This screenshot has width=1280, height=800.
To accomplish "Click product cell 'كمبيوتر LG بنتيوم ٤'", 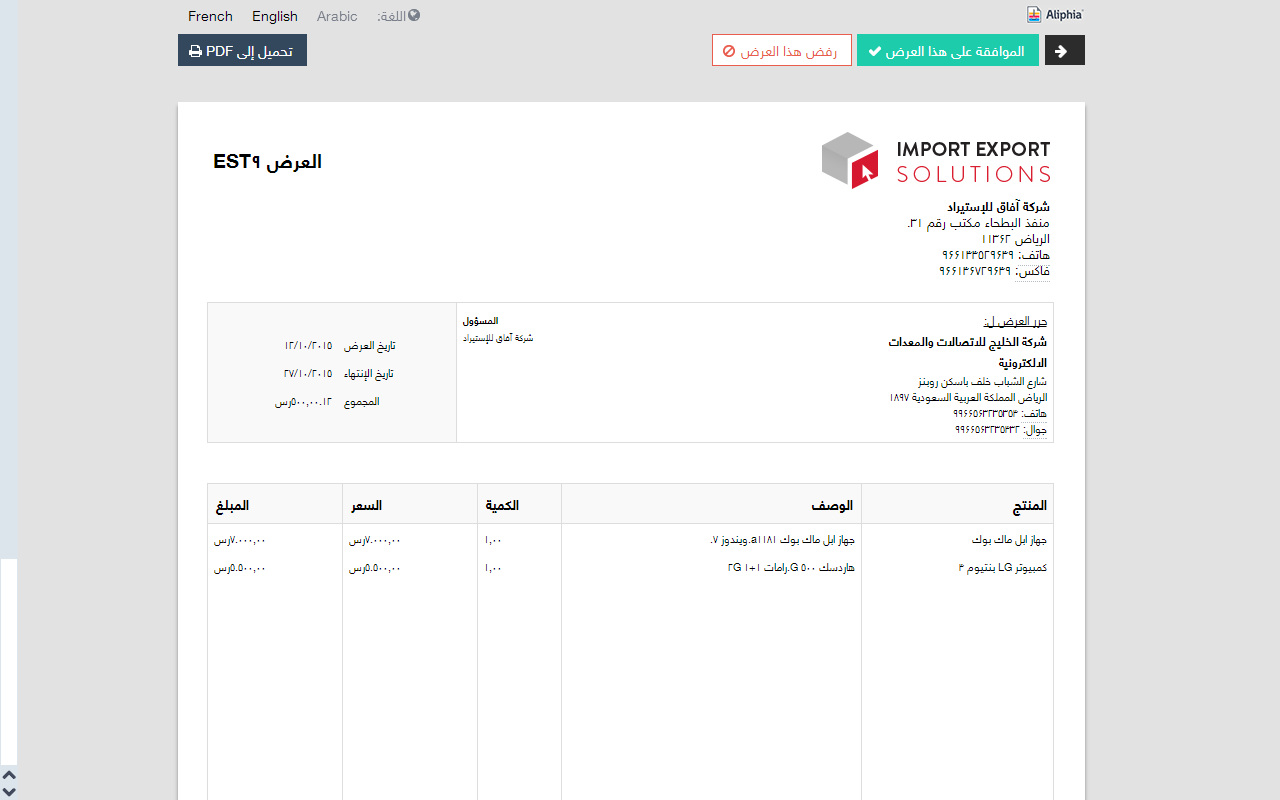I will point(1002,568).
